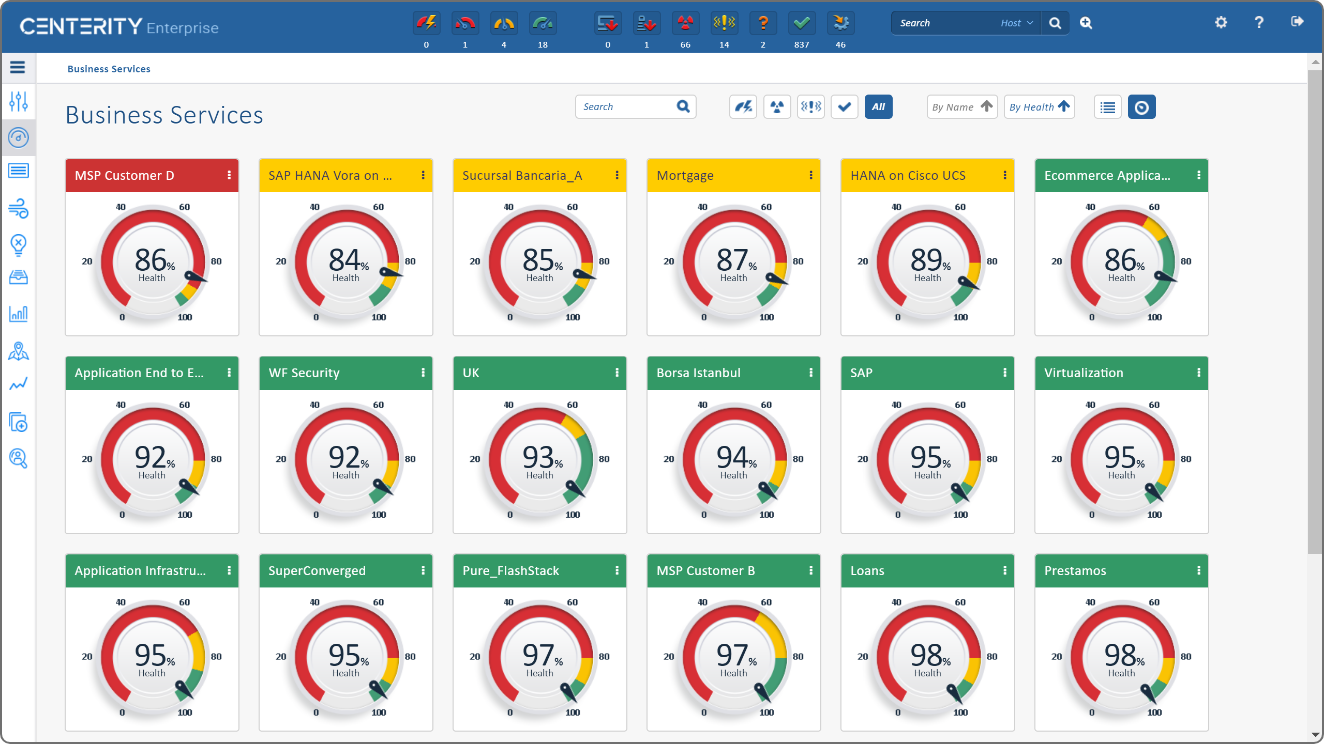
Task: Click the Business Services breadcrumb link
Action: point(106,69)
